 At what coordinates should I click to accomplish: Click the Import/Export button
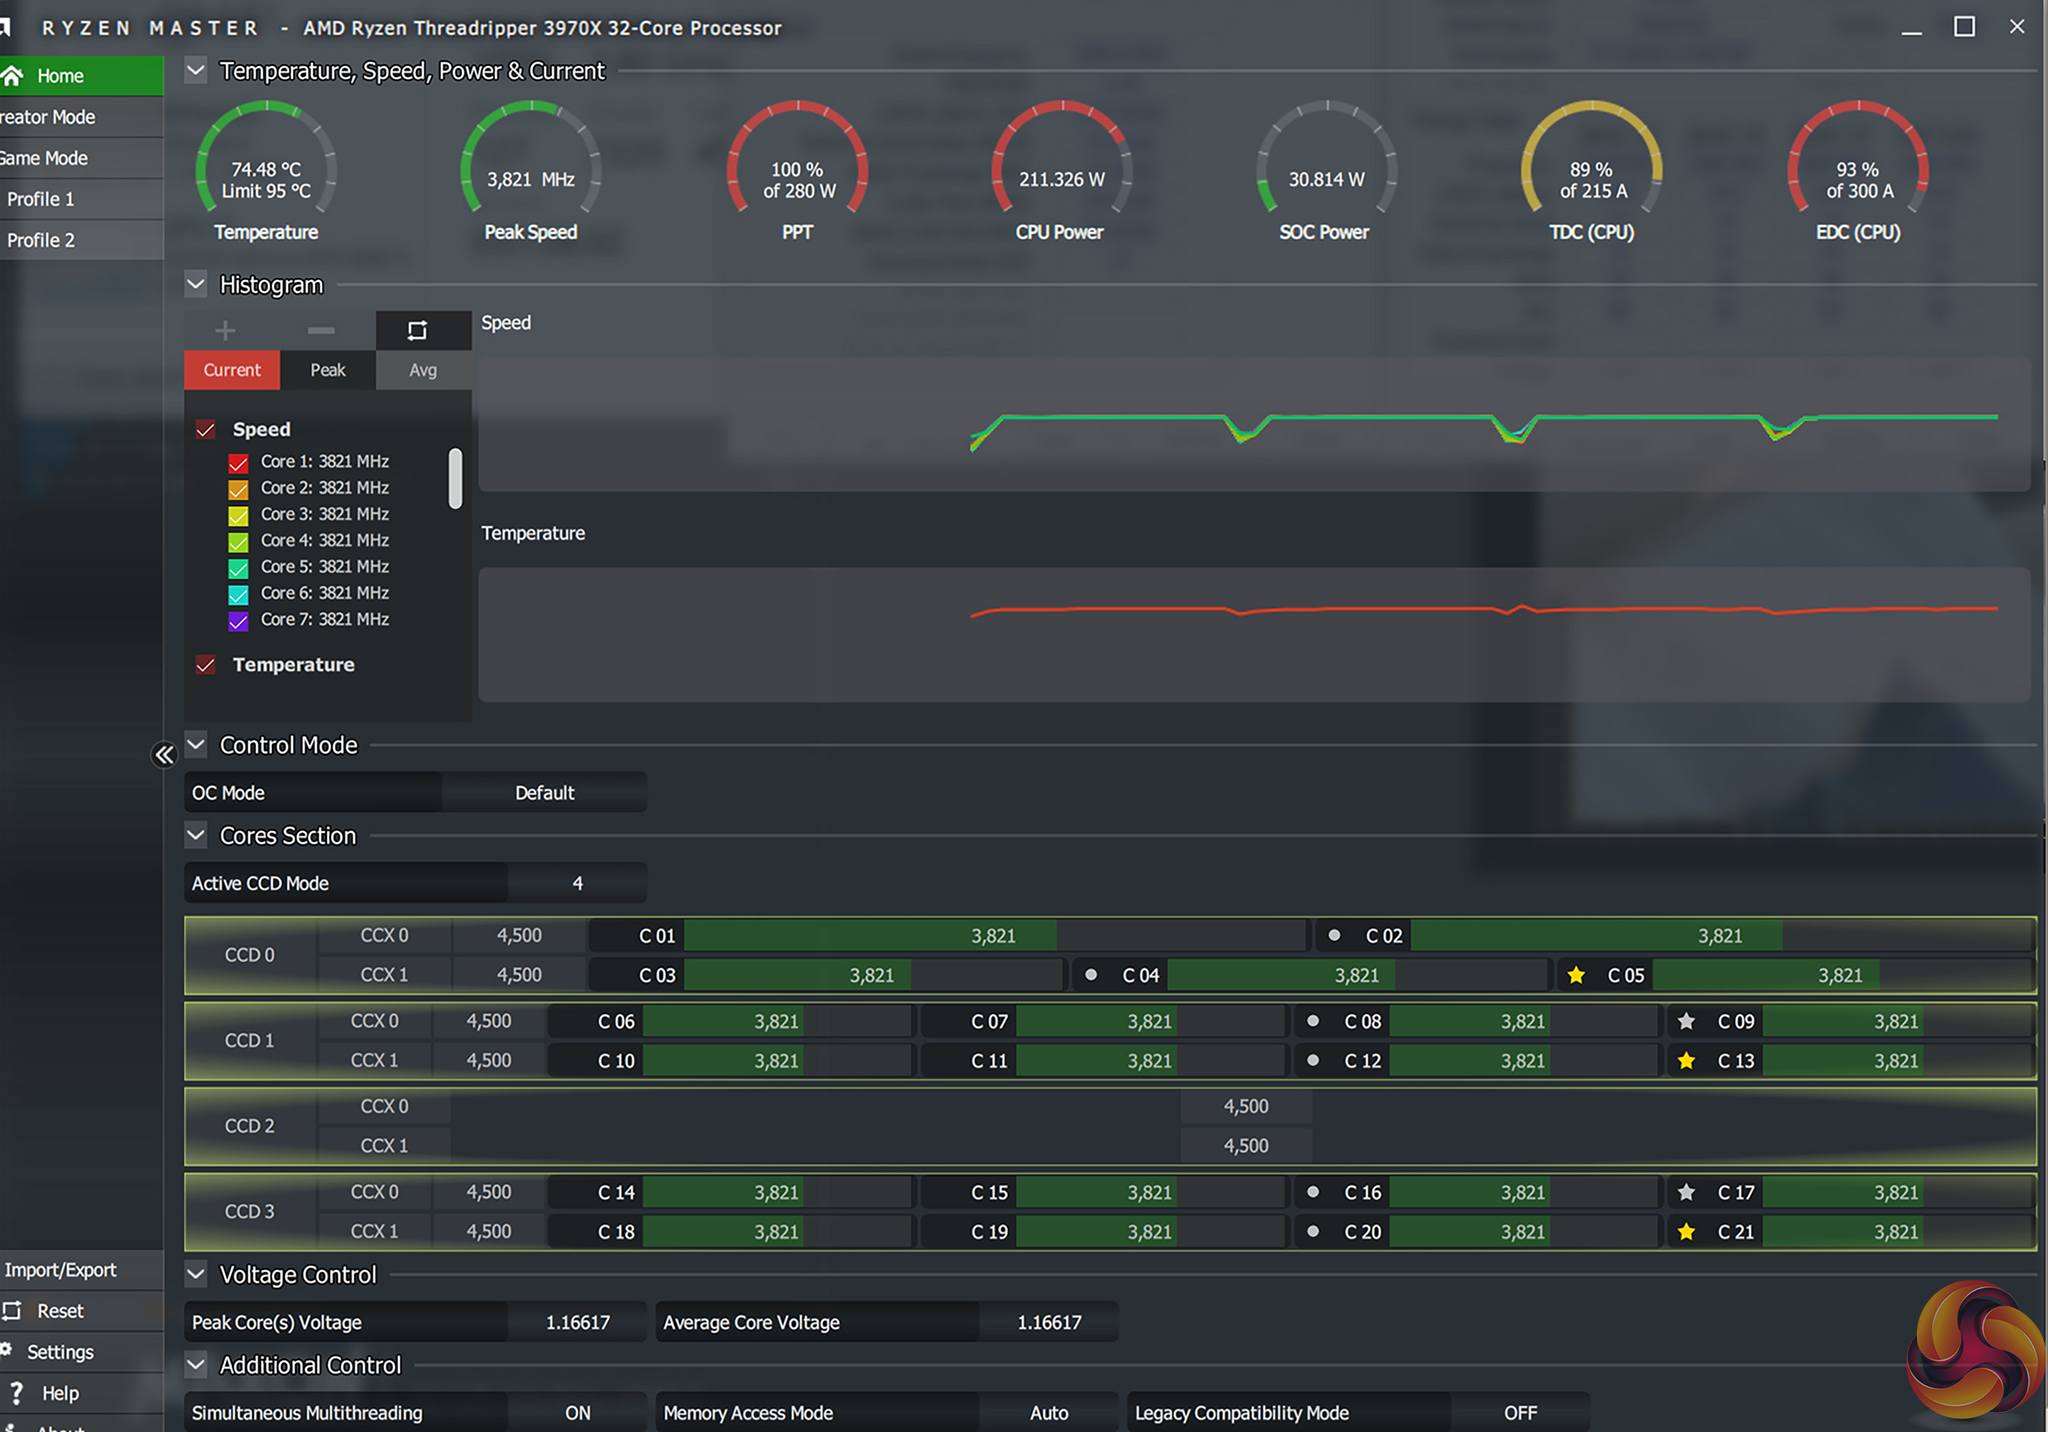coord(61,1270)
